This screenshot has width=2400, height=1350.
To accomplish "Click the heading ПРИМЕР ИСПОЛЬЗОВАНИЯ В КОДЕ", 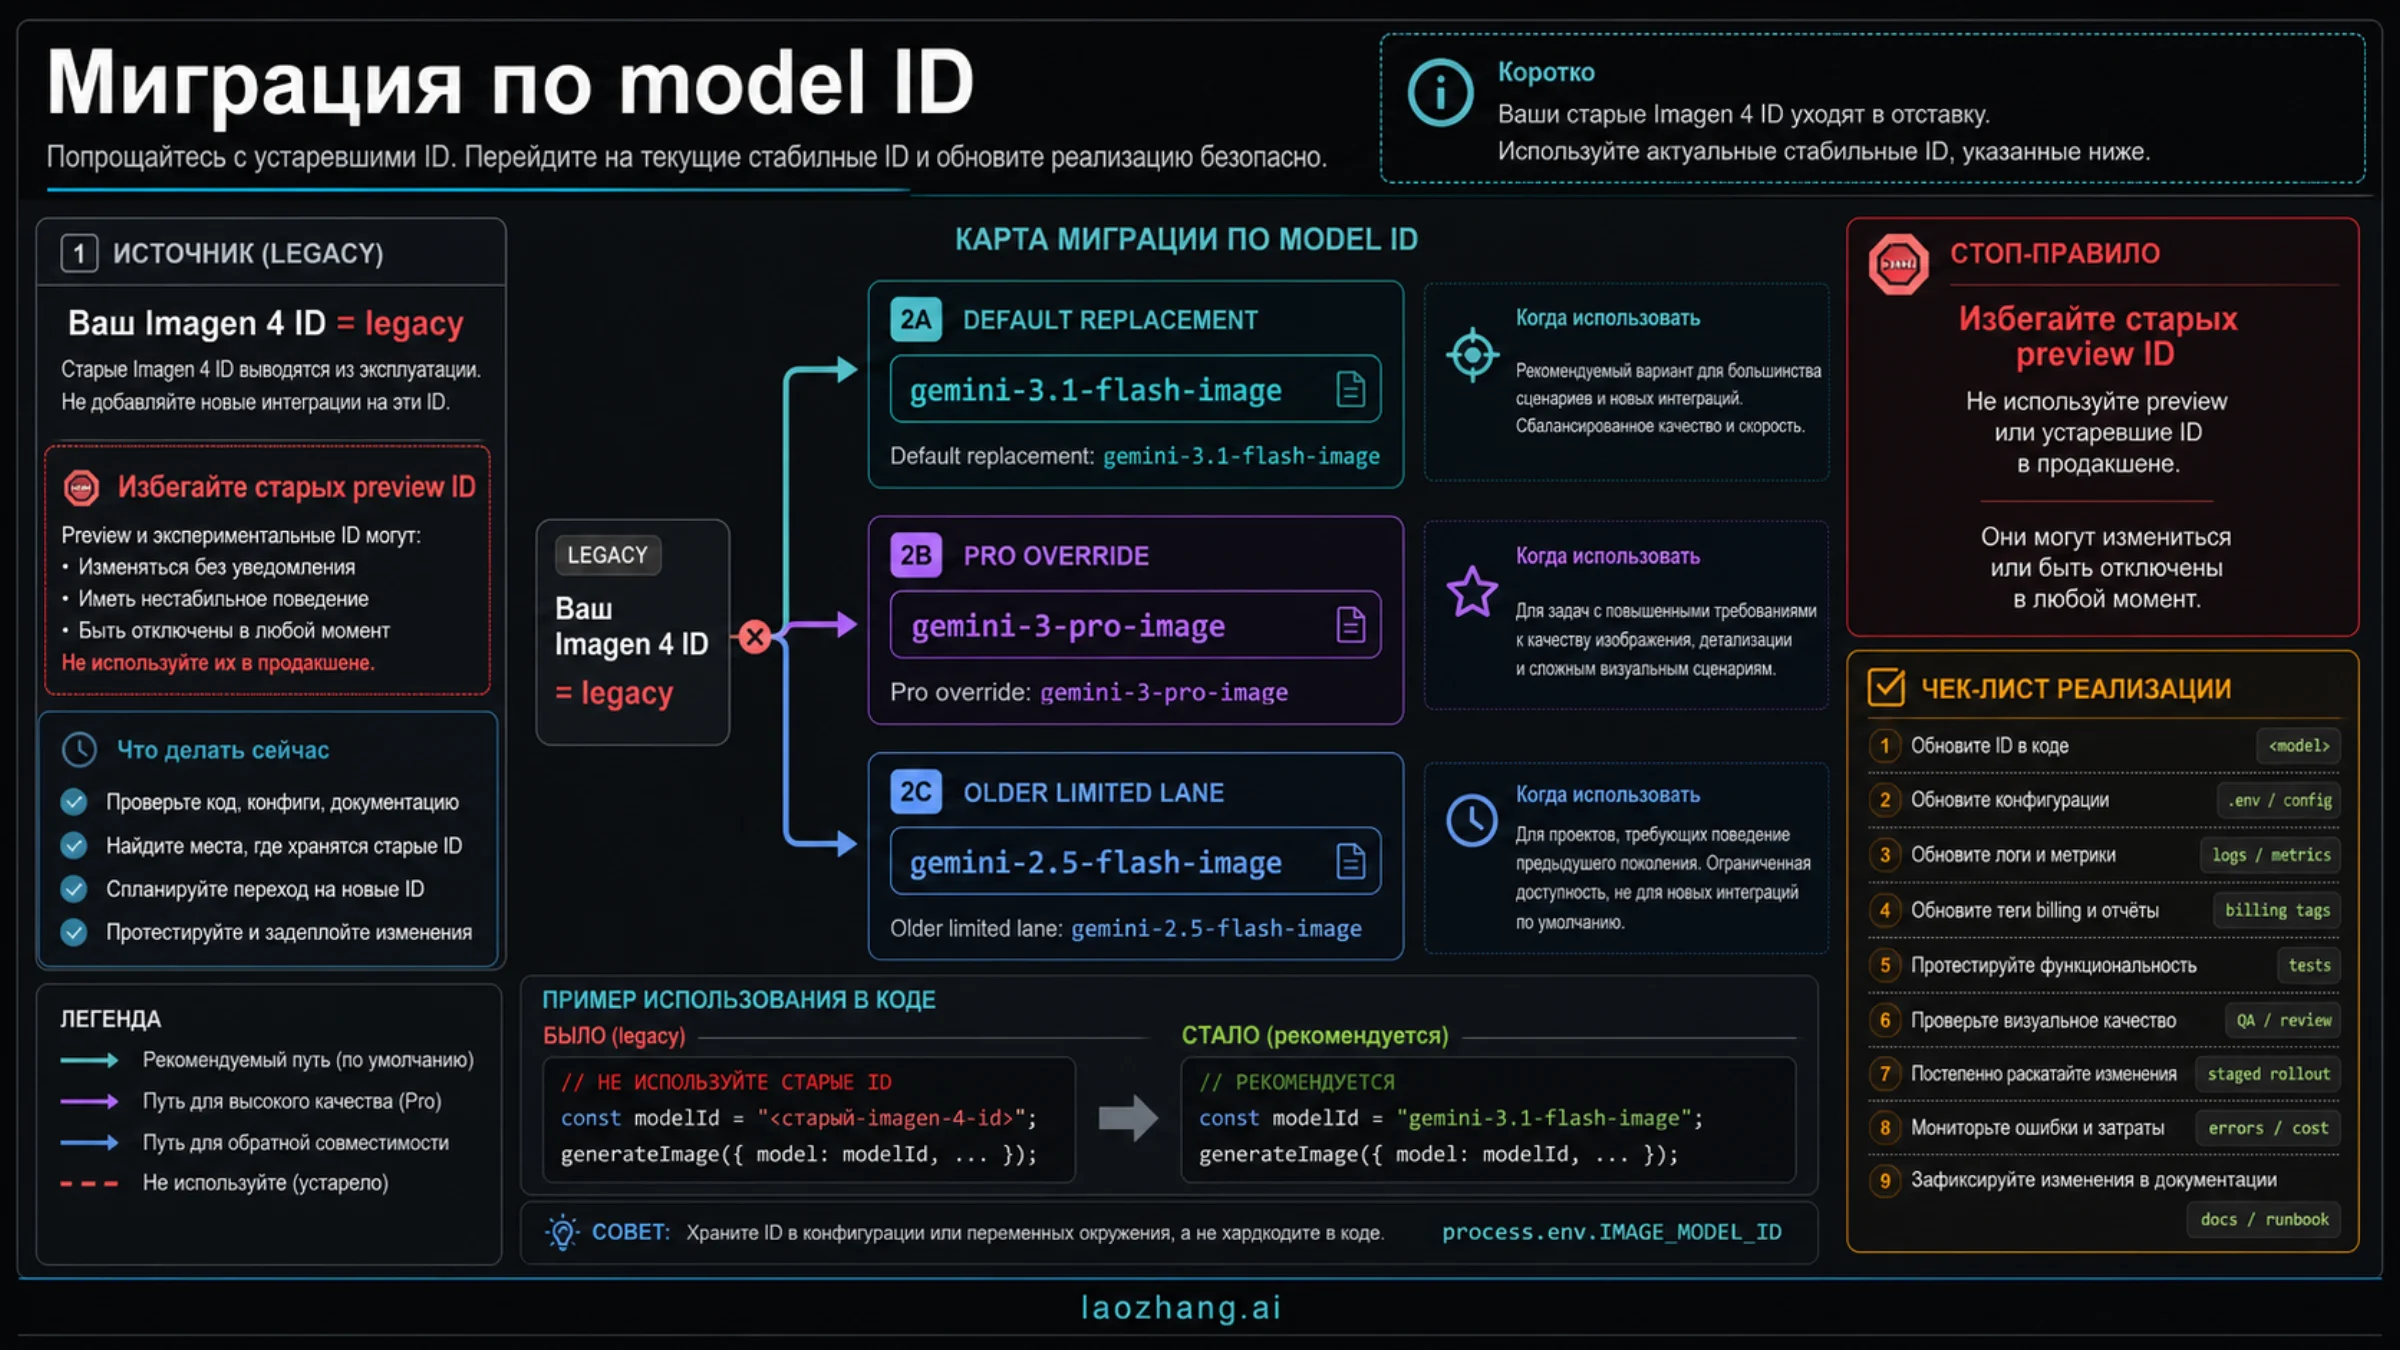I will tap(739, 1000).
